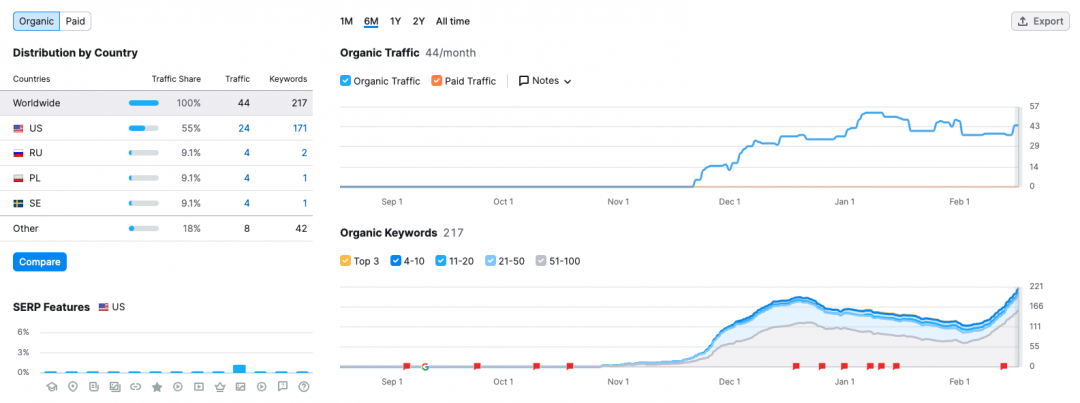Viewport: 1080px width, 403px height.
Task: Click the star reviews SERP feature icon
Action: point(157,386)
